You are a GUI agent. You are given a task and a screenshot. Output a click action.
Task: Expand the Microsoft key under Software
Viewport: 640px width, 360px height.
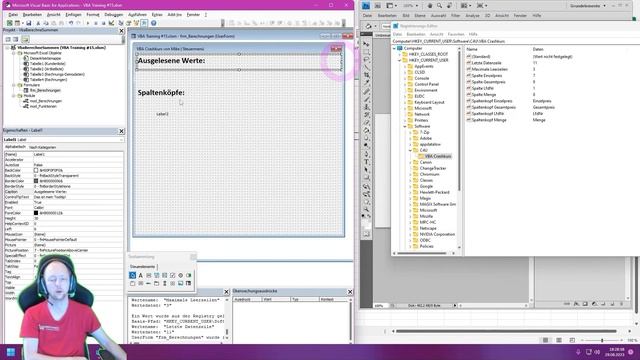tap(411, 210)
